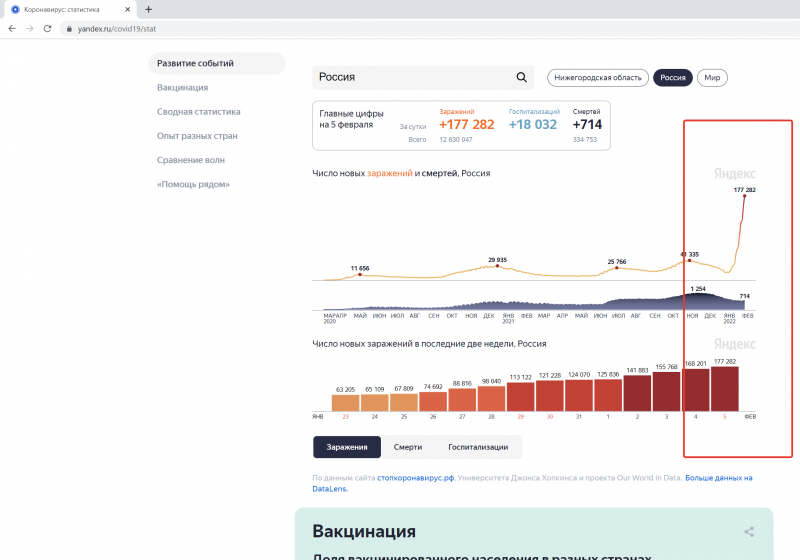Select the Коронавирус: статистика browser tab

click(71, 9)
